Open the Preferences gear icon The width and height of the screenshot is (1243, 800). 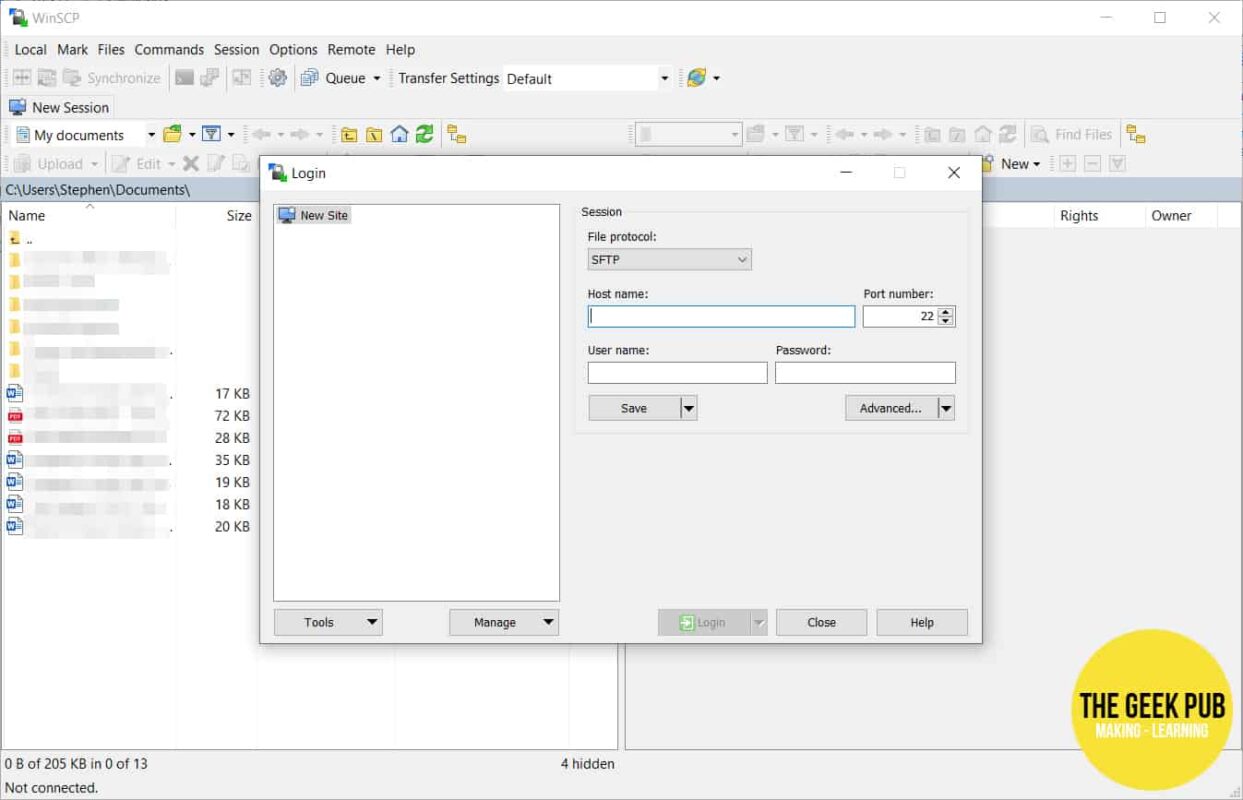tap(278, 78)
